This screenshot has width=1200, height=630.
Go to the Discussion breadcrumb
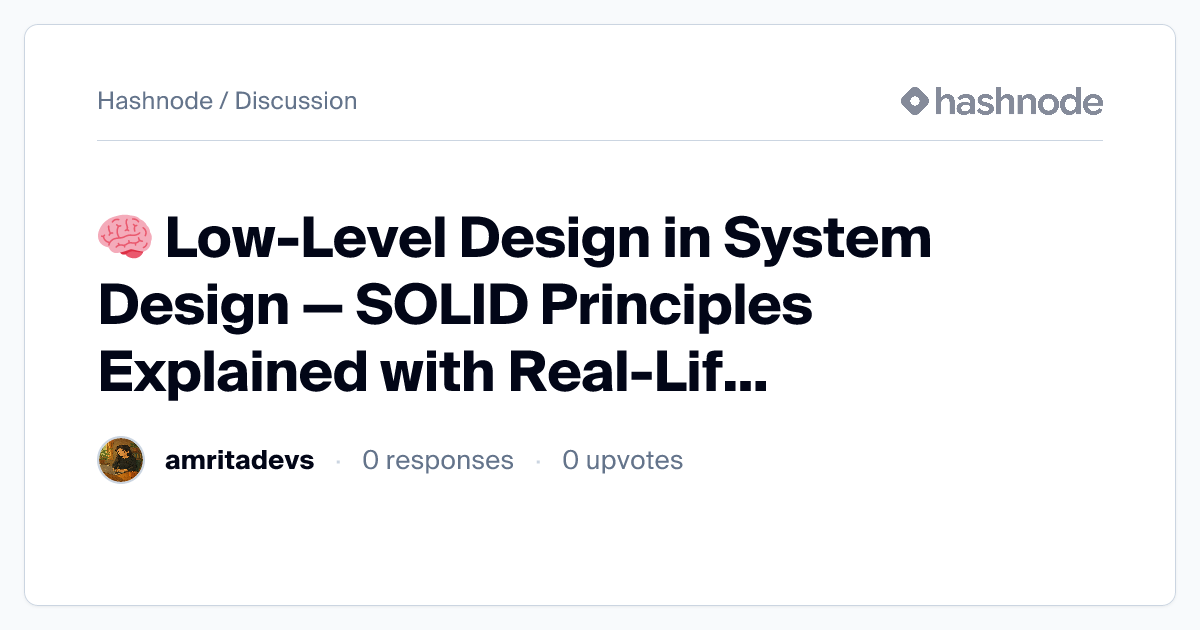(x=296, y=101)
